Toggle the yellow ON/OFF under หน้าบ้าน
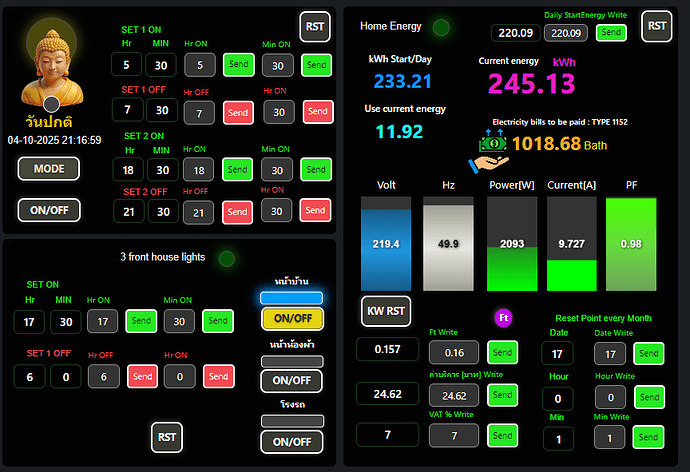 [292, 318]
